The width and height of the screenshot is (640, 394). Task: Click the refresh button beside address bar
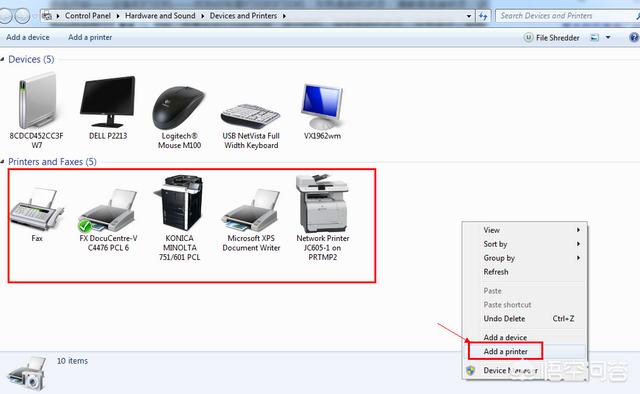pos(483,16)
